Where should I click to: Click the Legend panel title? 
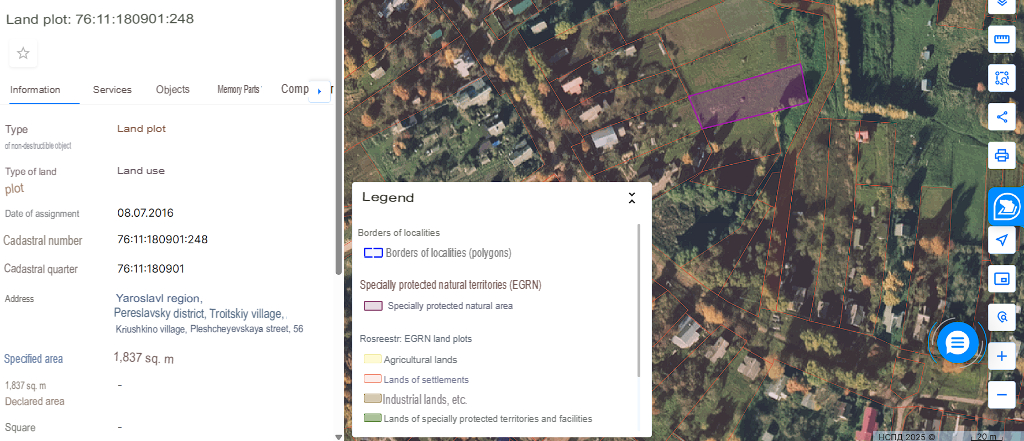[x=388, y=197]
